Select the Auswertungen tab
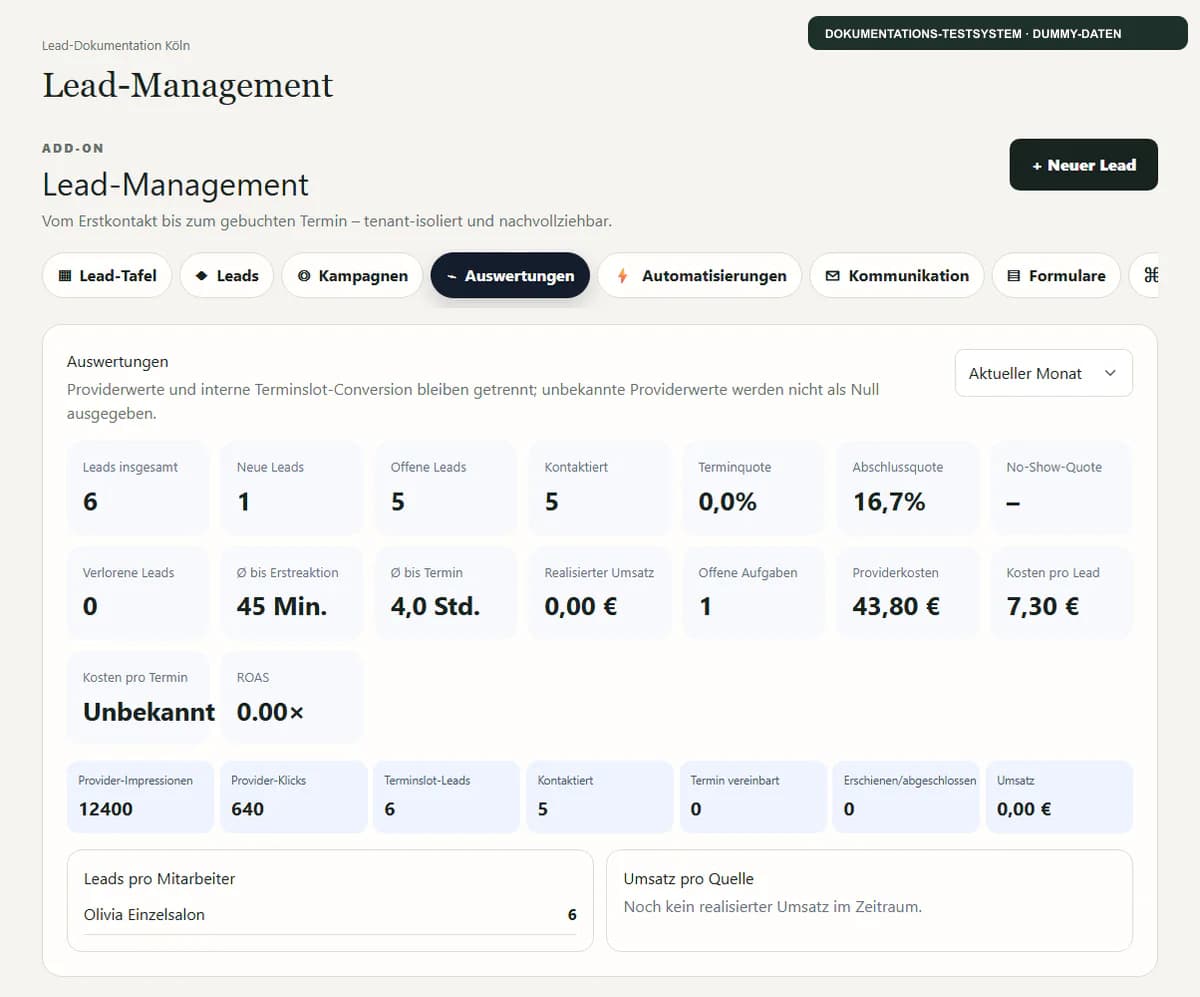Viewport: 1200px width, 997px height. tap(510, 275)
